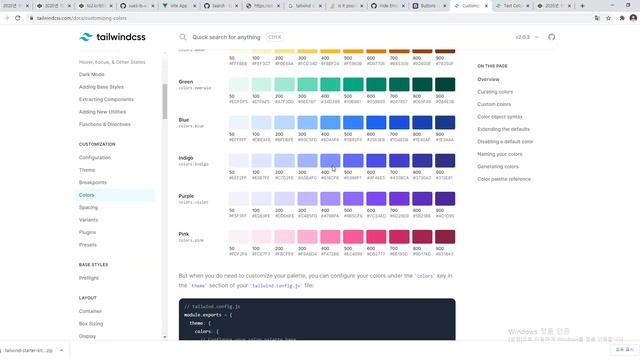Click the translate page icon
The height and width of the screenshot is (360, 640).
tap(597, 18)
